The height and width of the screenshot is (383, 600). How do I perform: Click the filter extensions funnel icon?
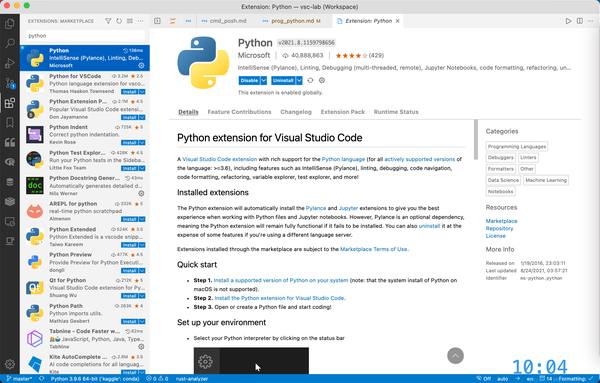(x=108, y=21)
